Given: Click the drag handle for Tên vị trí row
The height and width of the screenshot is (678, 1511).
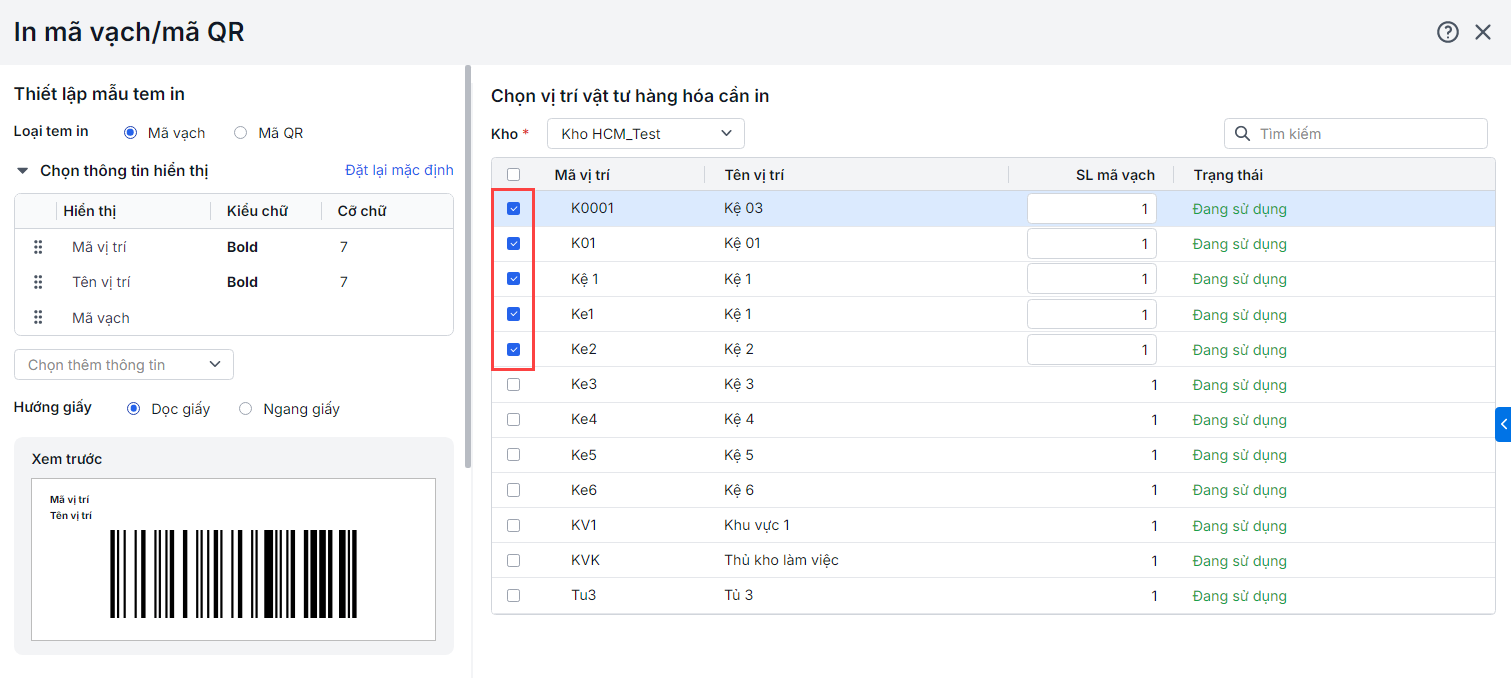Looking at the screenshot, I should [x=38, y=282].
